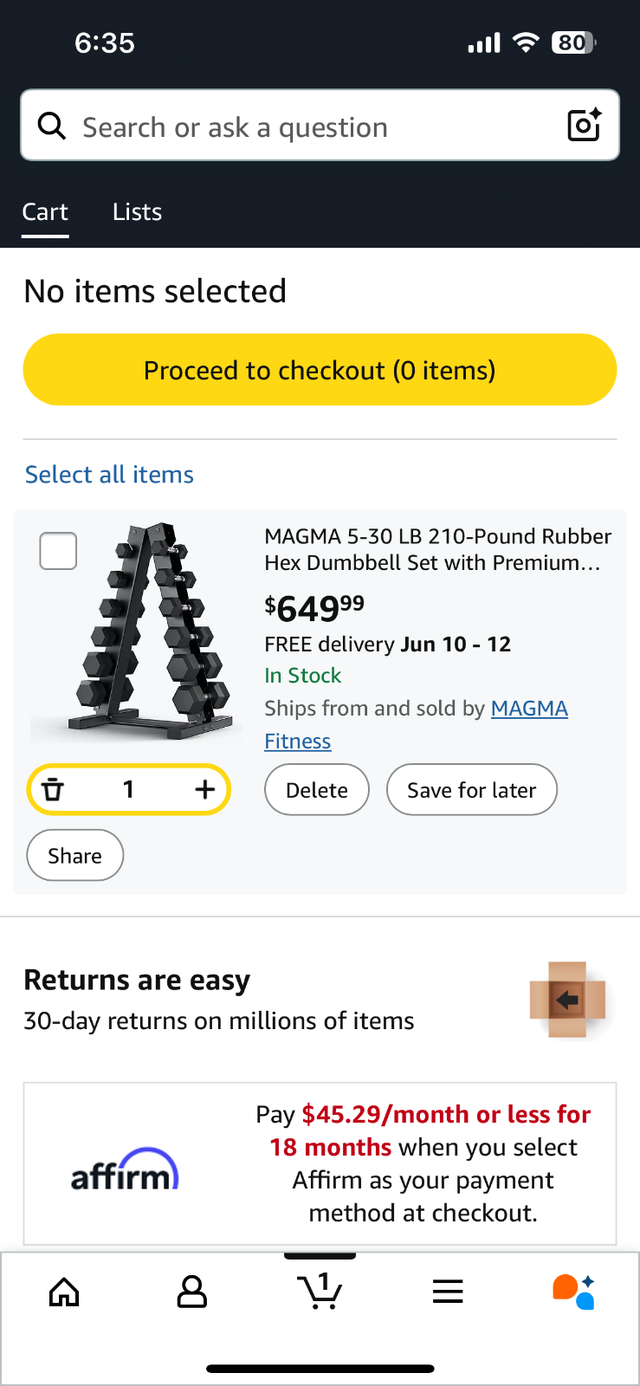Open the hamburger menu icon
This screenshot has height=1386, width=640.
tap(448, 1292)
